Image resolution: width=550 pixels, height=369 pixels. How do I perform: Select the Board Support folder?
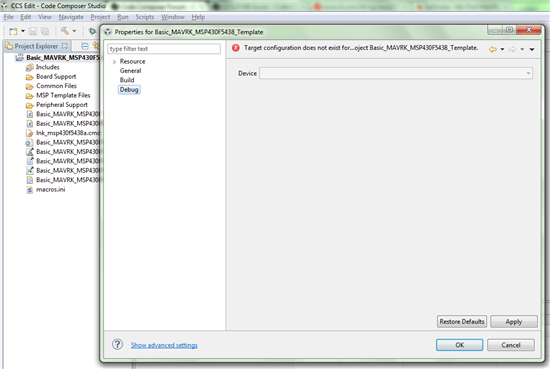pos(51,76)
